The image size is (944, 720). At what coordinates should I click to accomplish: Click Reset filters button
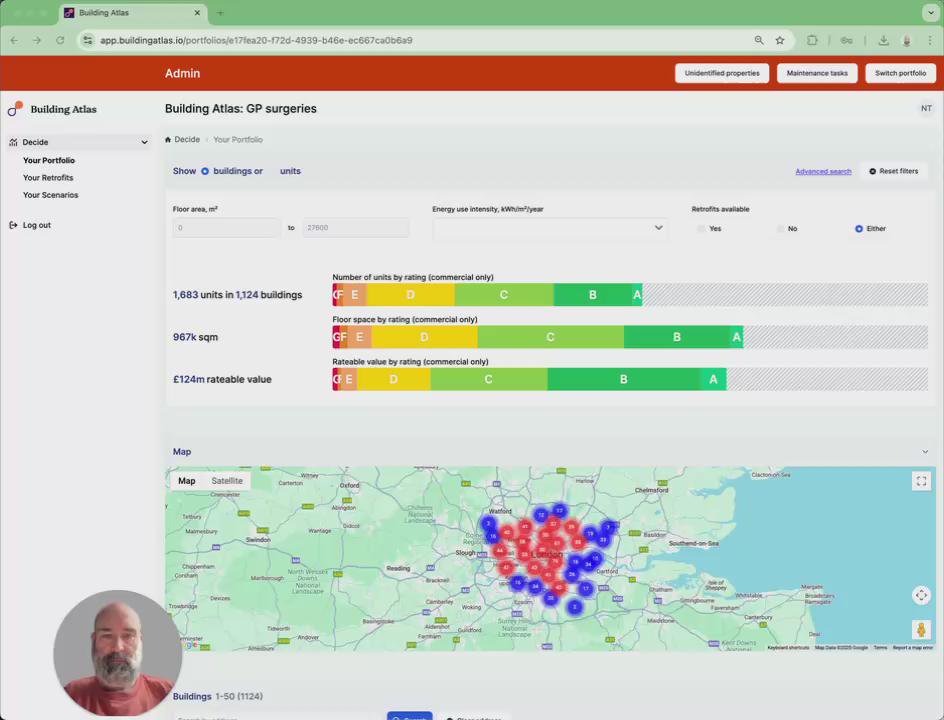coord(893,172)
